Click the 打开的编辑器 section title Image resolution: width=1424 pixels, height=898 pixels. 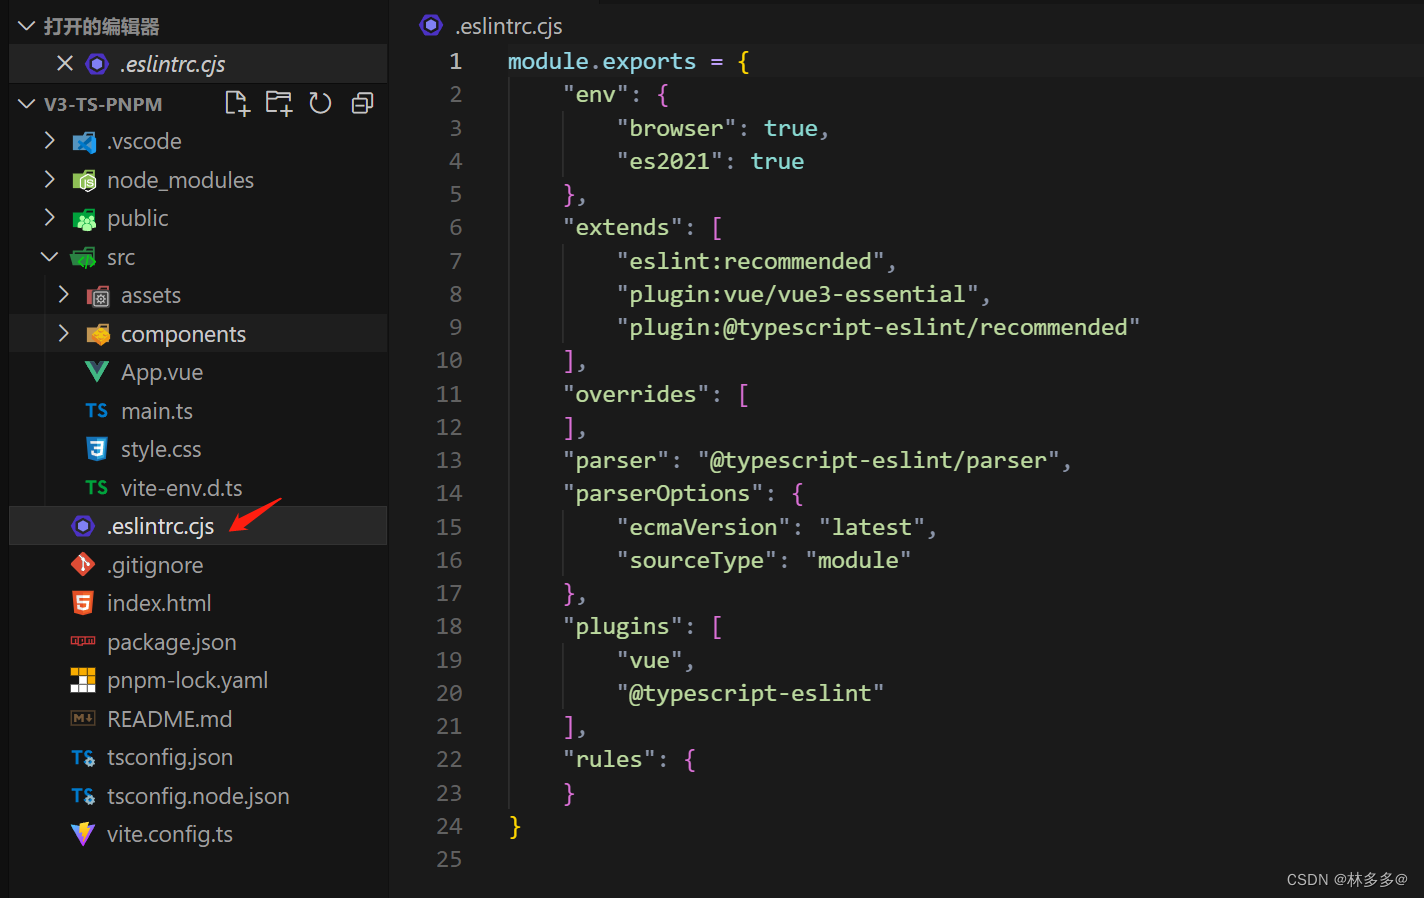click(101, 26)
